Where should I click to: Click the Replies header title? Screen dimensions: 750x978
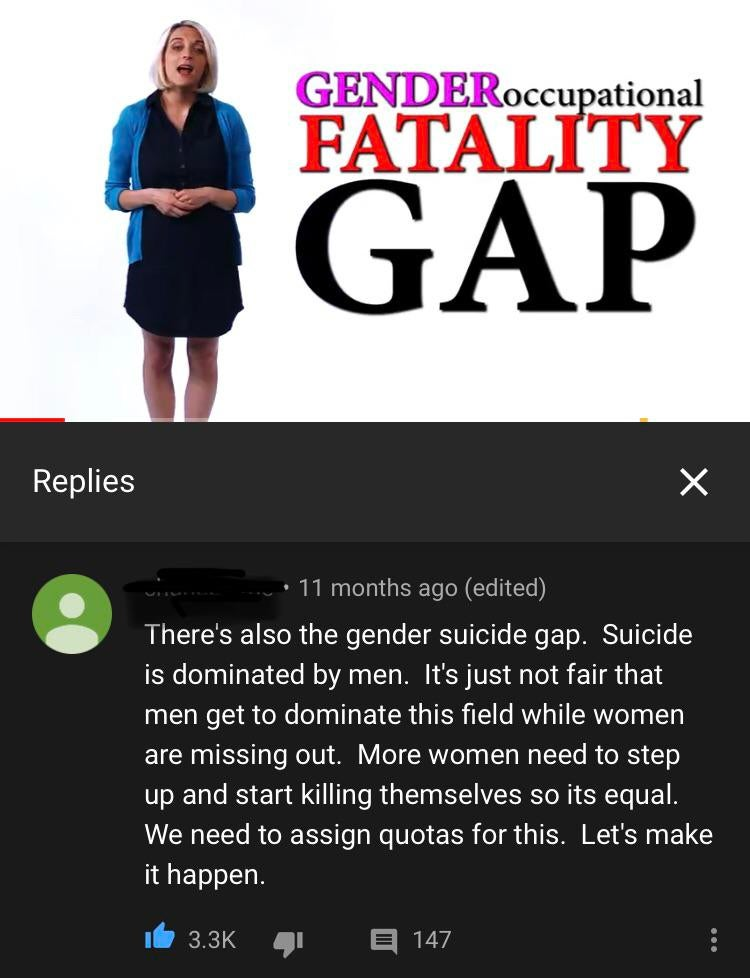point(84,481)
